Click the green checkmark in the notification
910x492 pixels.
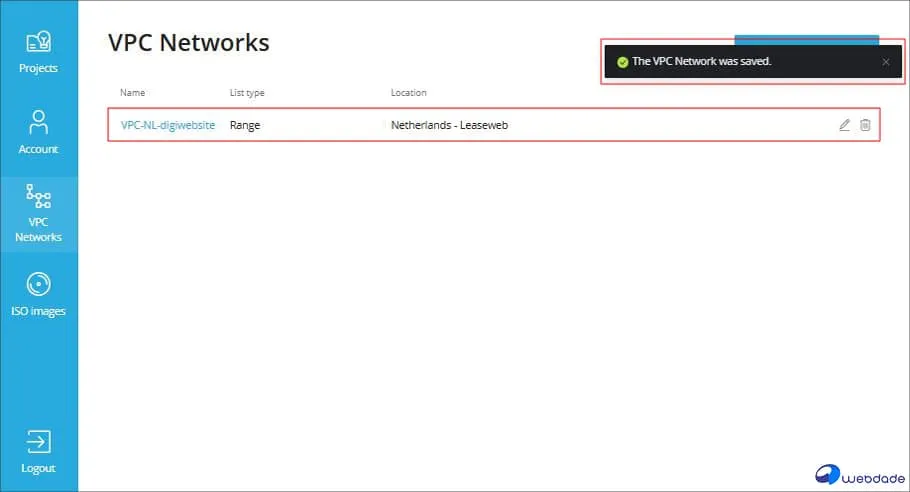click(622, 62)
